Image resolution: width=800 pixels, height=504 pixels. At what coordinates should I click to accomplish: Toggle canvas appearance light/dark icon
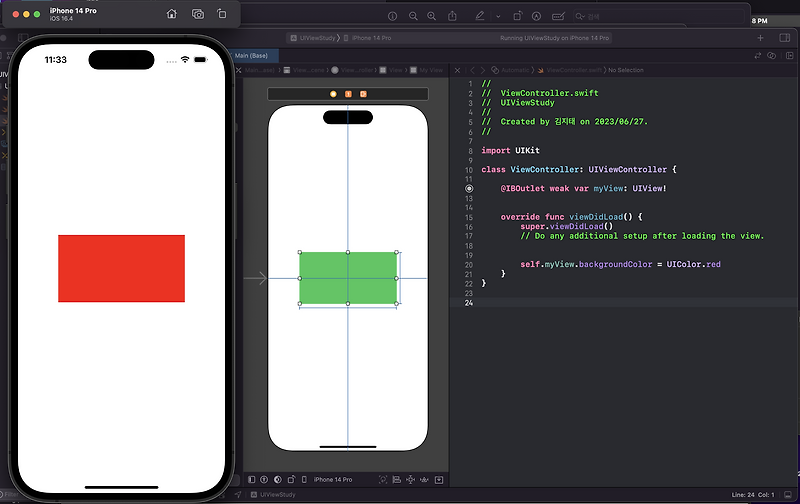(278, 480)
